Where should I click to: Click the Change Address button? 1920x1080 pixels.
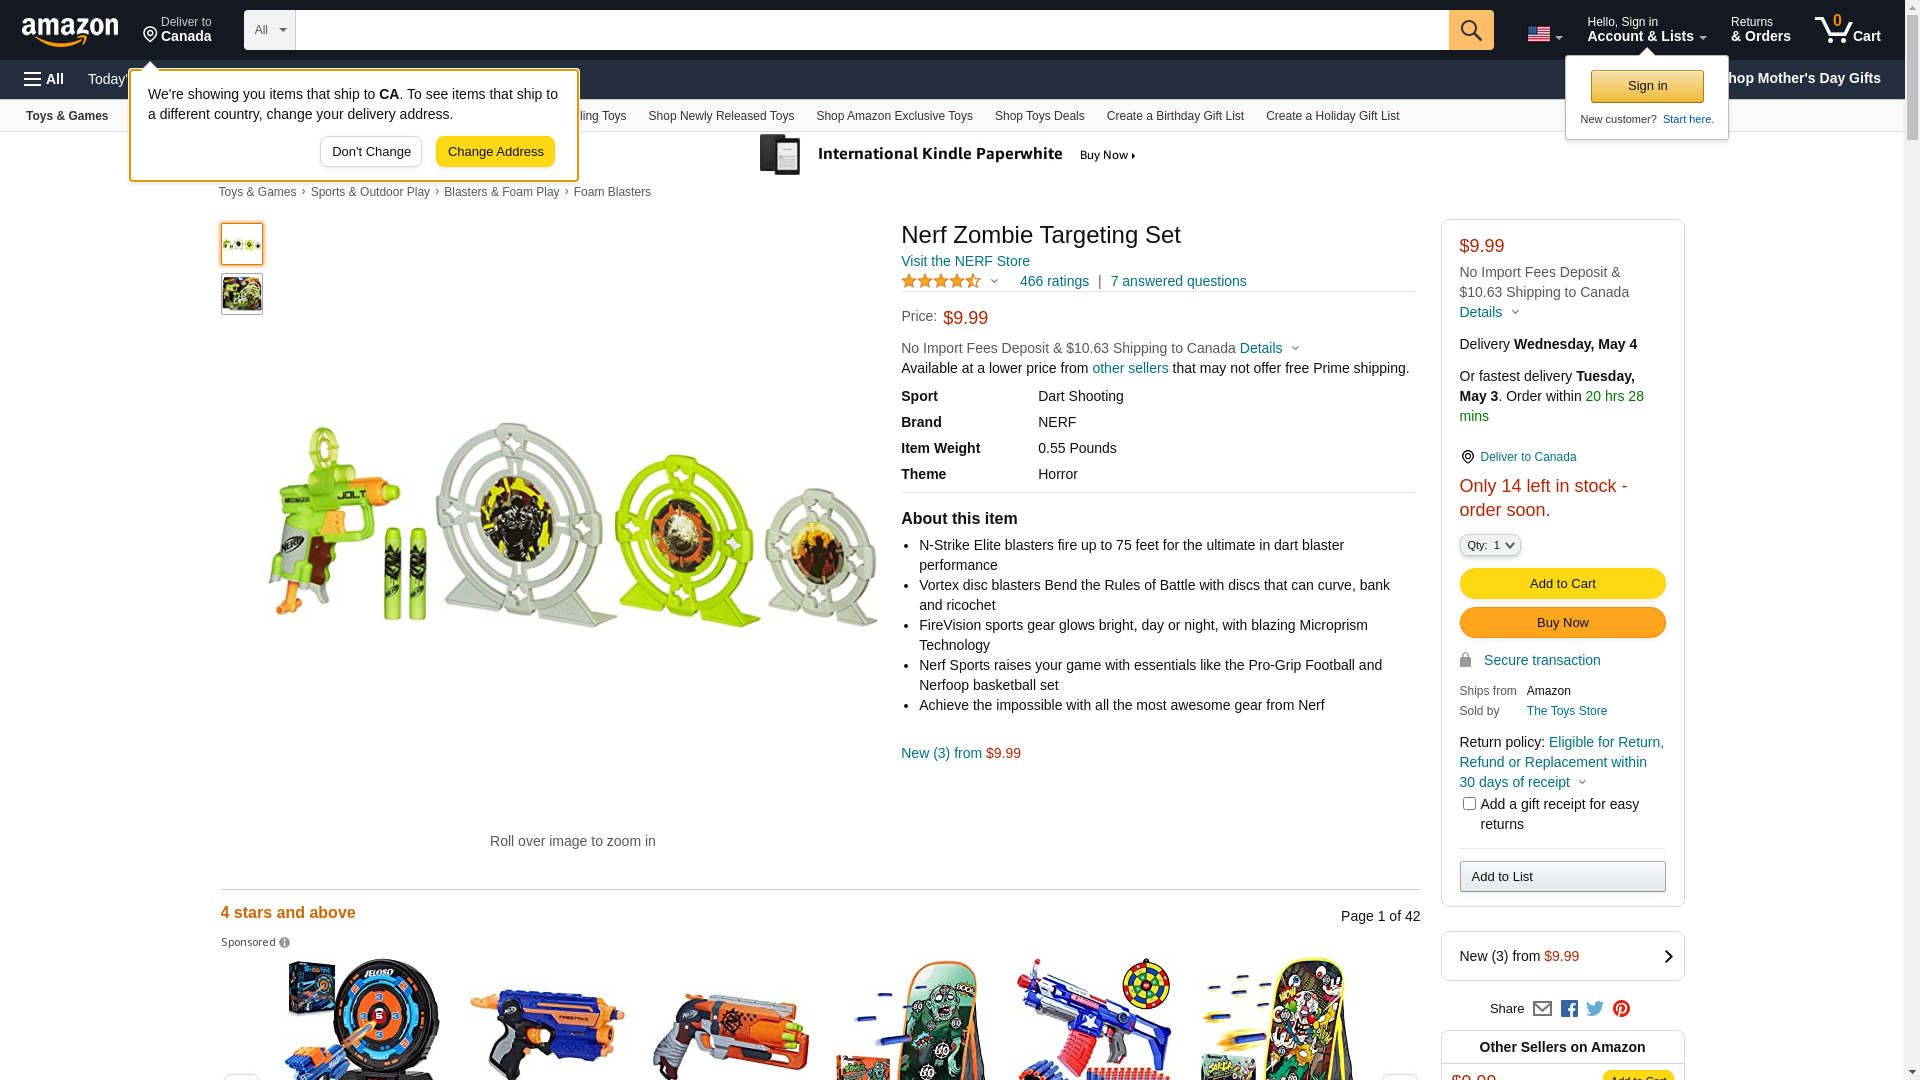coord(495,152)
